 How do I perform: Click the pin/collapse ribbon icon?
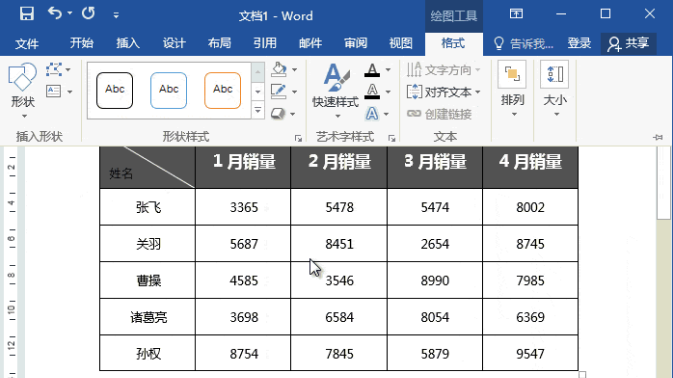coord(658,137)
